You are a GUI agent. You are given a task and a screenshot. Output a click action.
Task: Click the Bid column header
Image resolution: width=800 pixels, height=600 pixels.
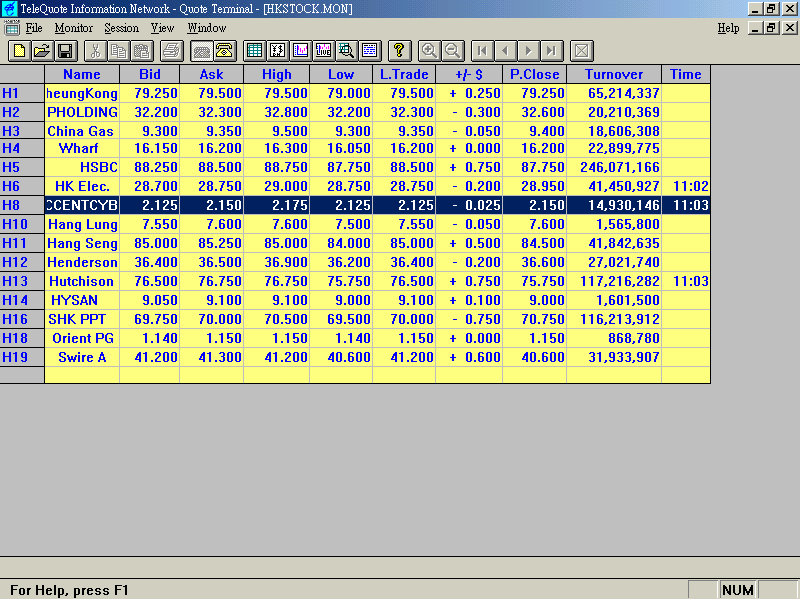tap(150, 74)
